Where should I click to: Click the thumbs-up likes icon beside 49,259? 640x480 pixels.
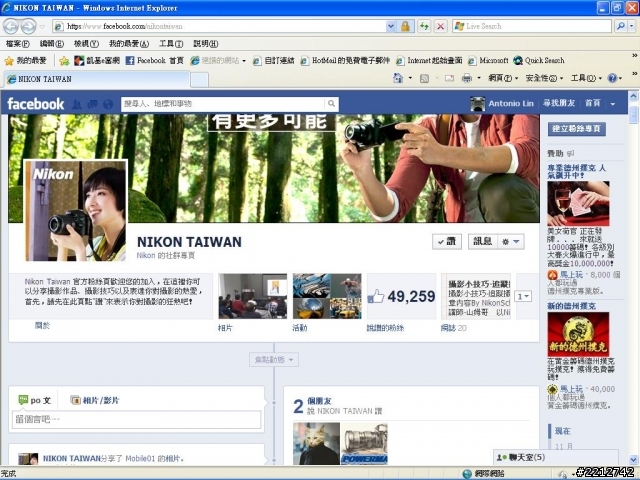pos(376,296)
